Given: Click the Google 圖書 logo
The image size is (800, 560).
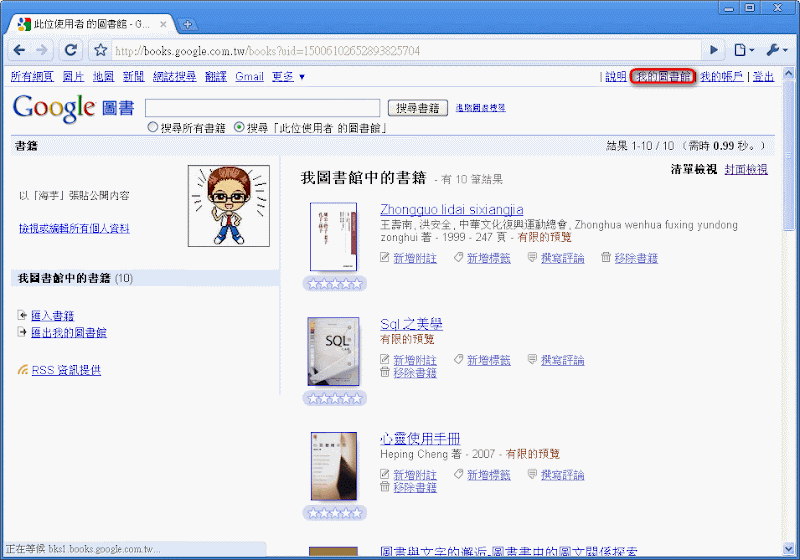Looking at the screenshot, I should click(x=73, y=108).
